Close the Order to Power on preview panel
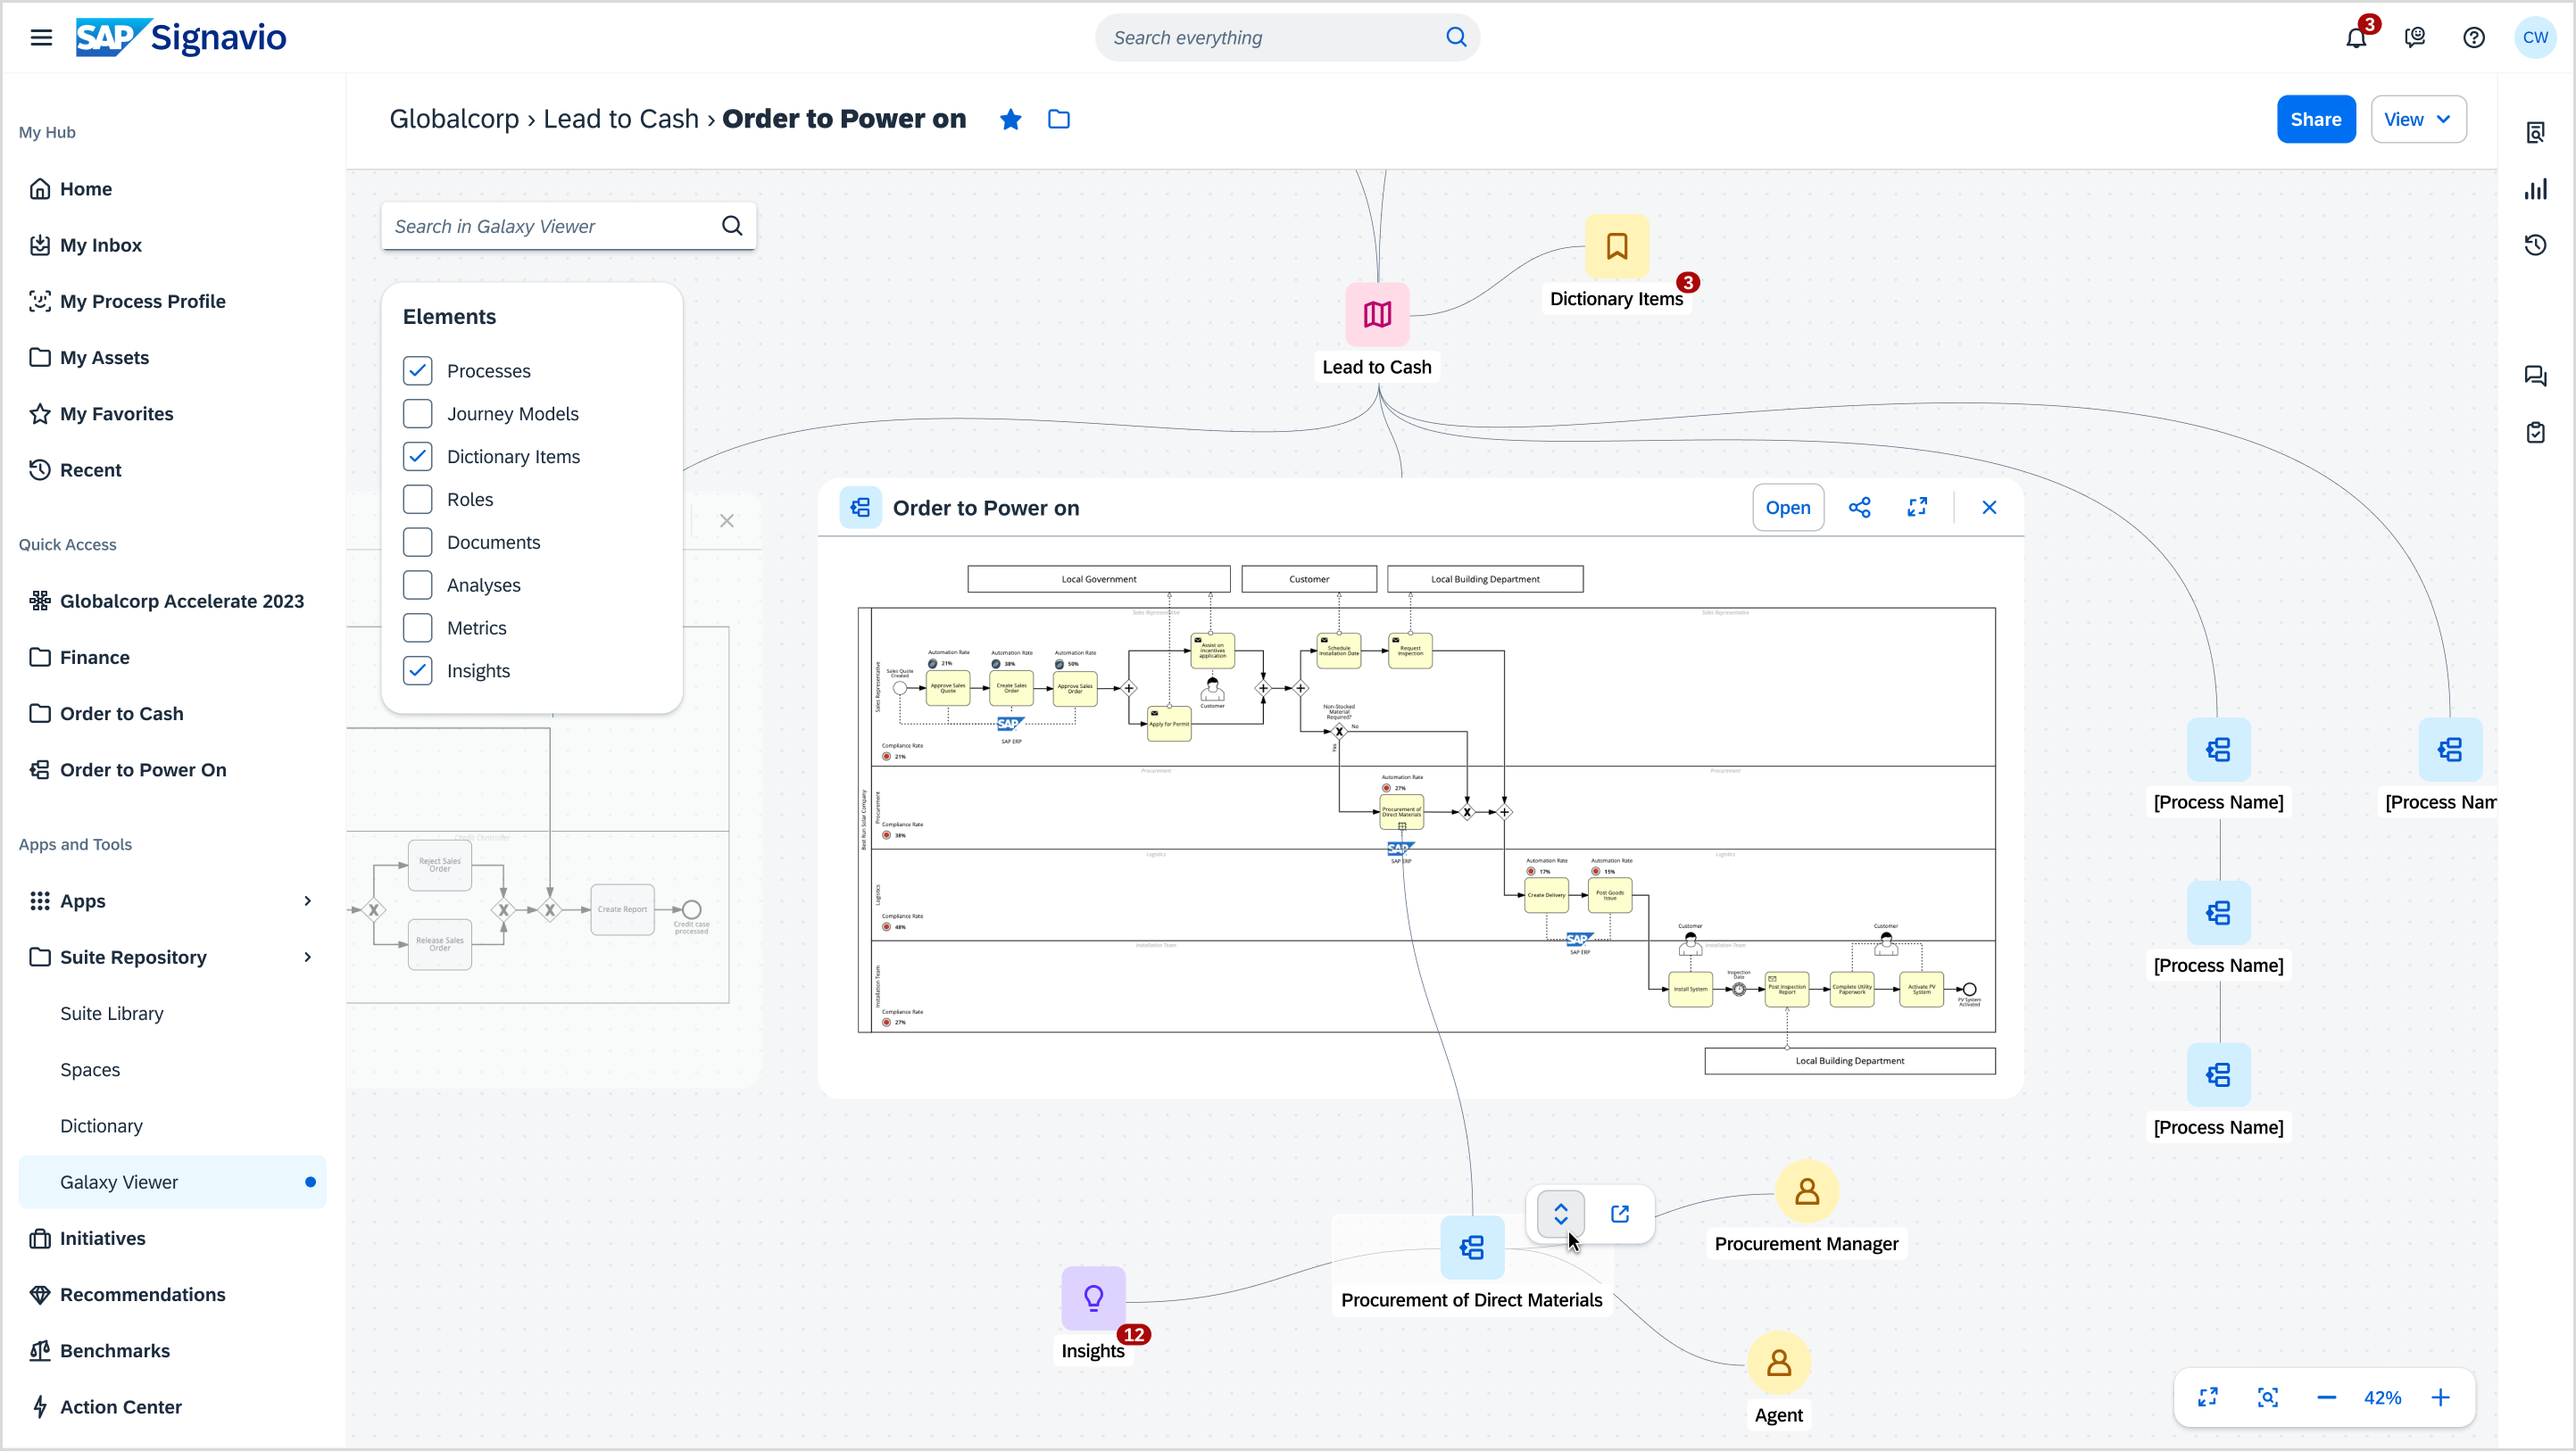The width and height of the screenshot is (2576, 1451). 1989,508
